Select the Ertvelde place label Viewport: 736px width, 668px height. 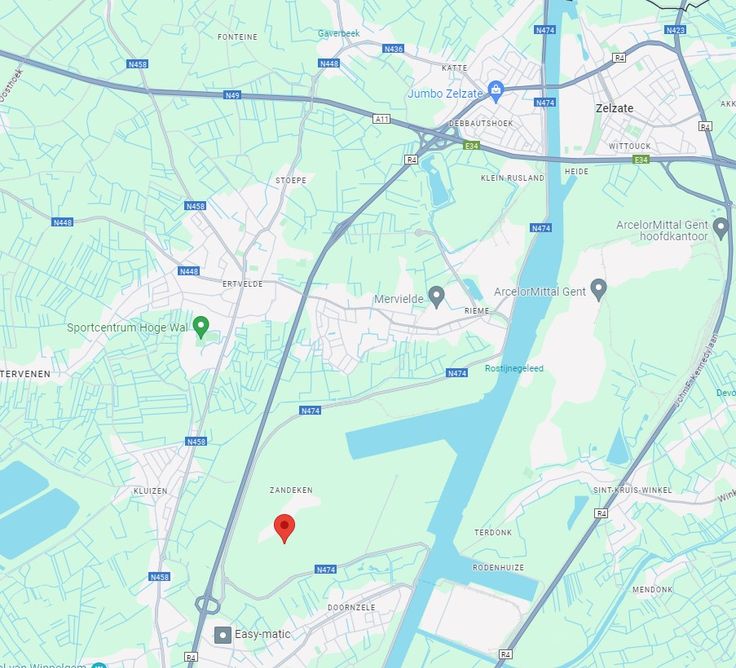243,284
